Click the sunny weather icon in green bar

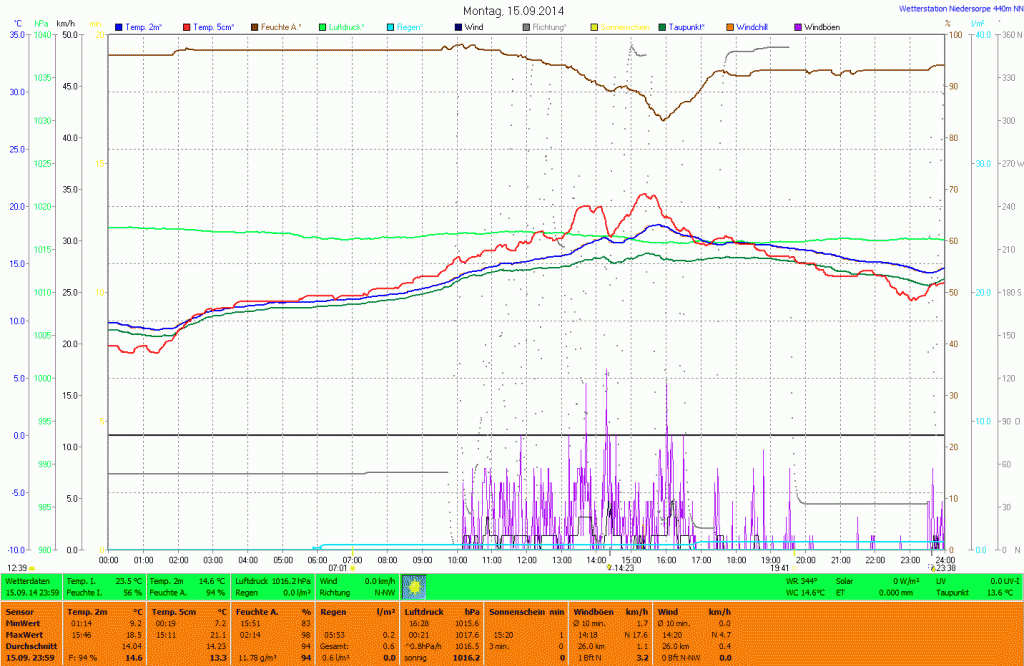(413, 585)
